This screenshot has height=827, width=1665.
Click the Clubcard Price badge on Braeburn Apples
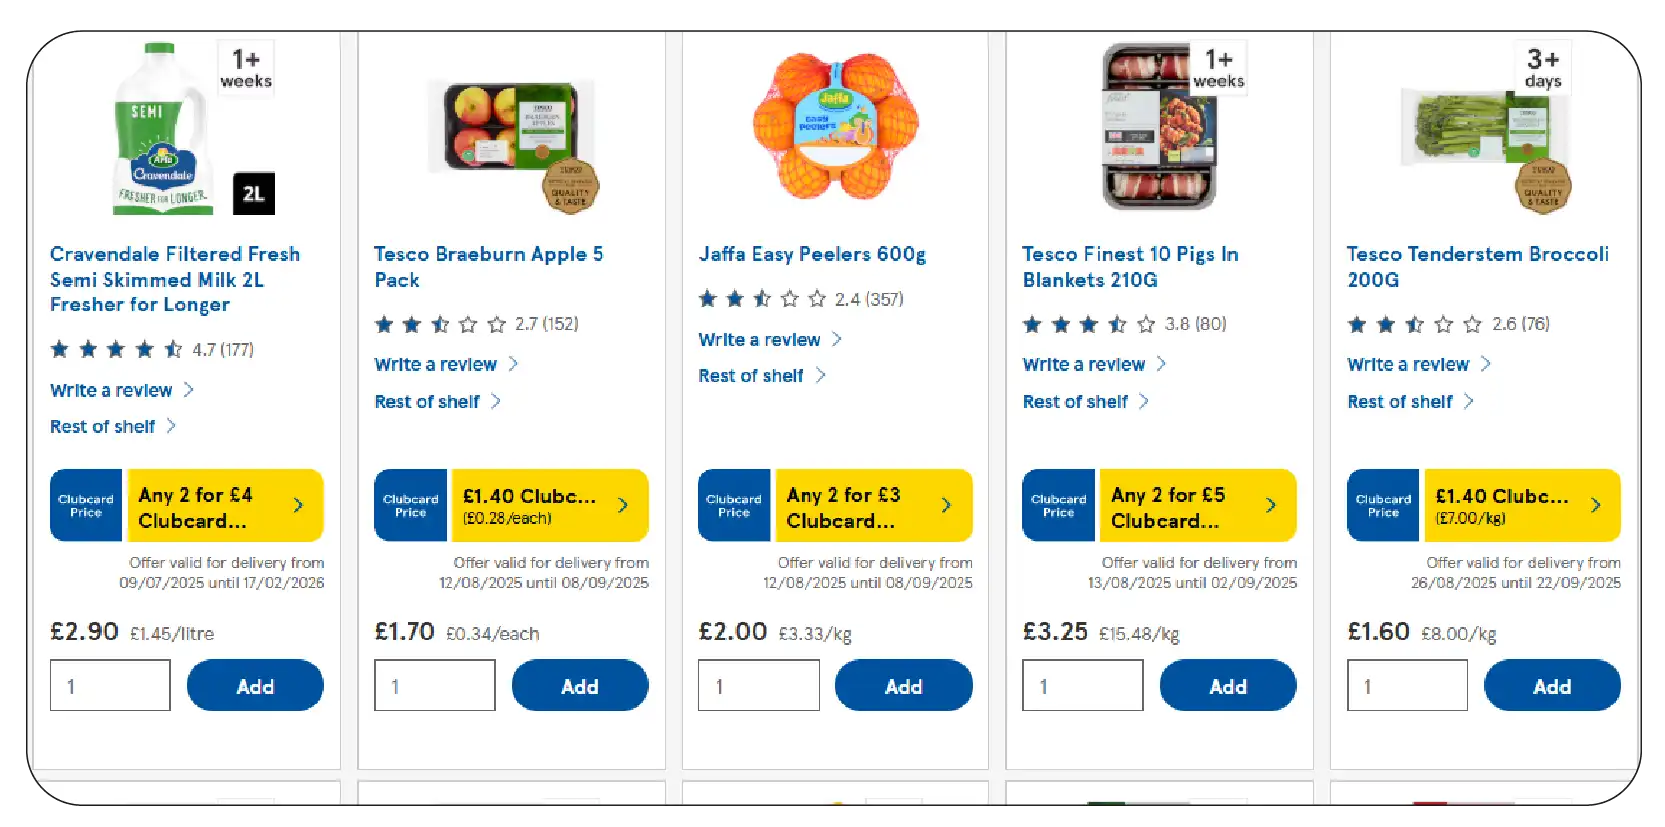[410, 505]
